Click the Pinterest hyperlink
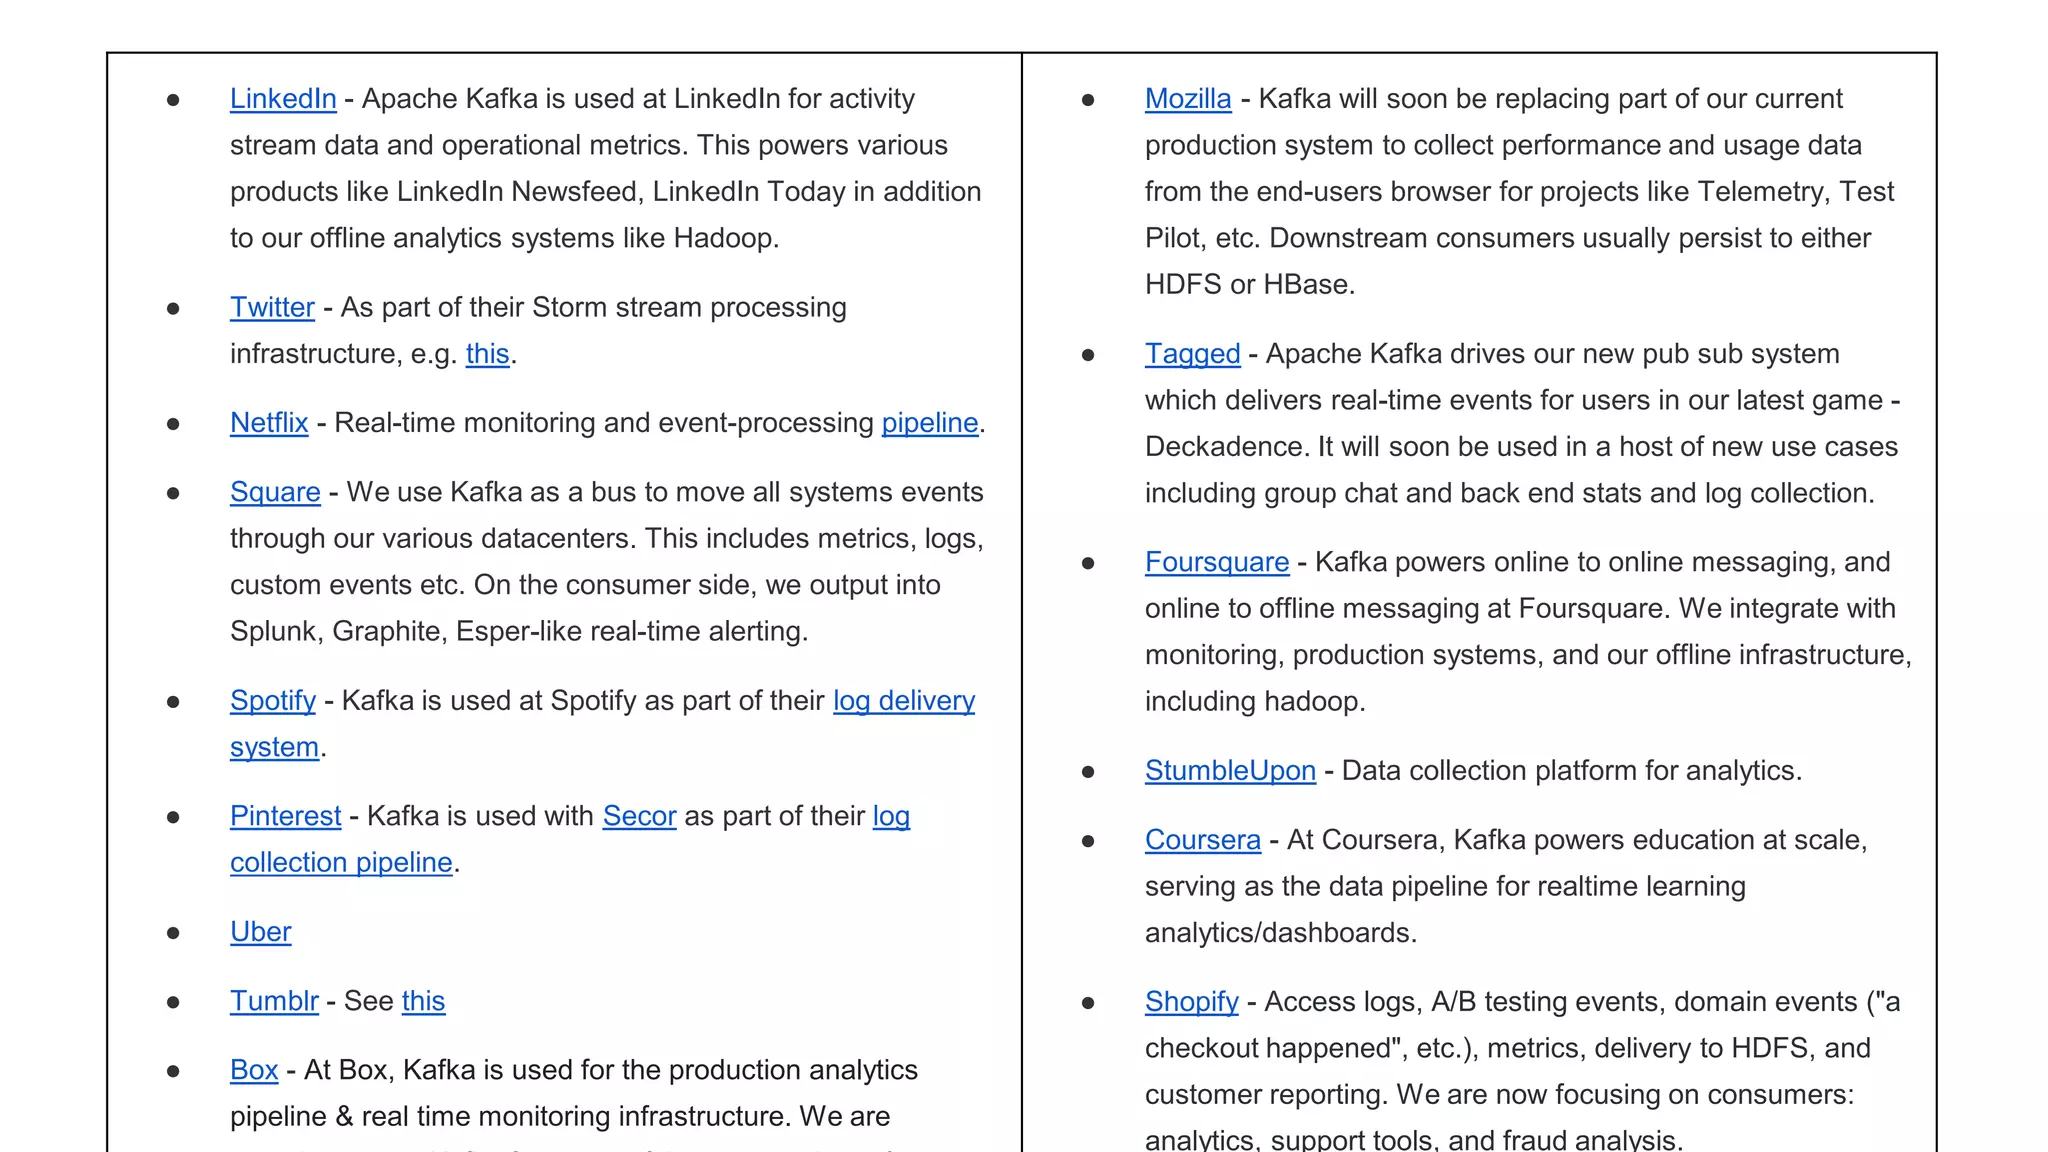Screen dimensions: 2048x1152 (285, 816)
